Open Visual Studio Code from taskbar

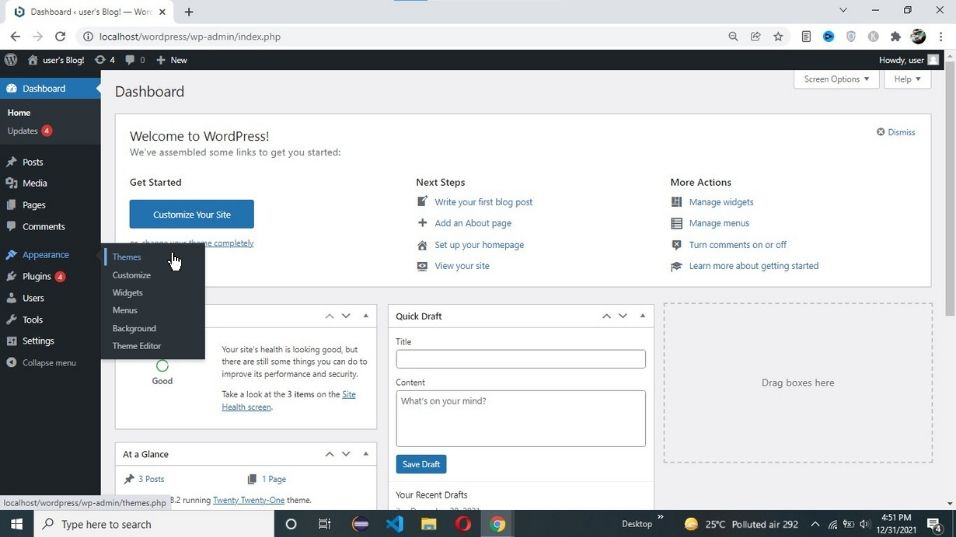click(x=394, y=524)
